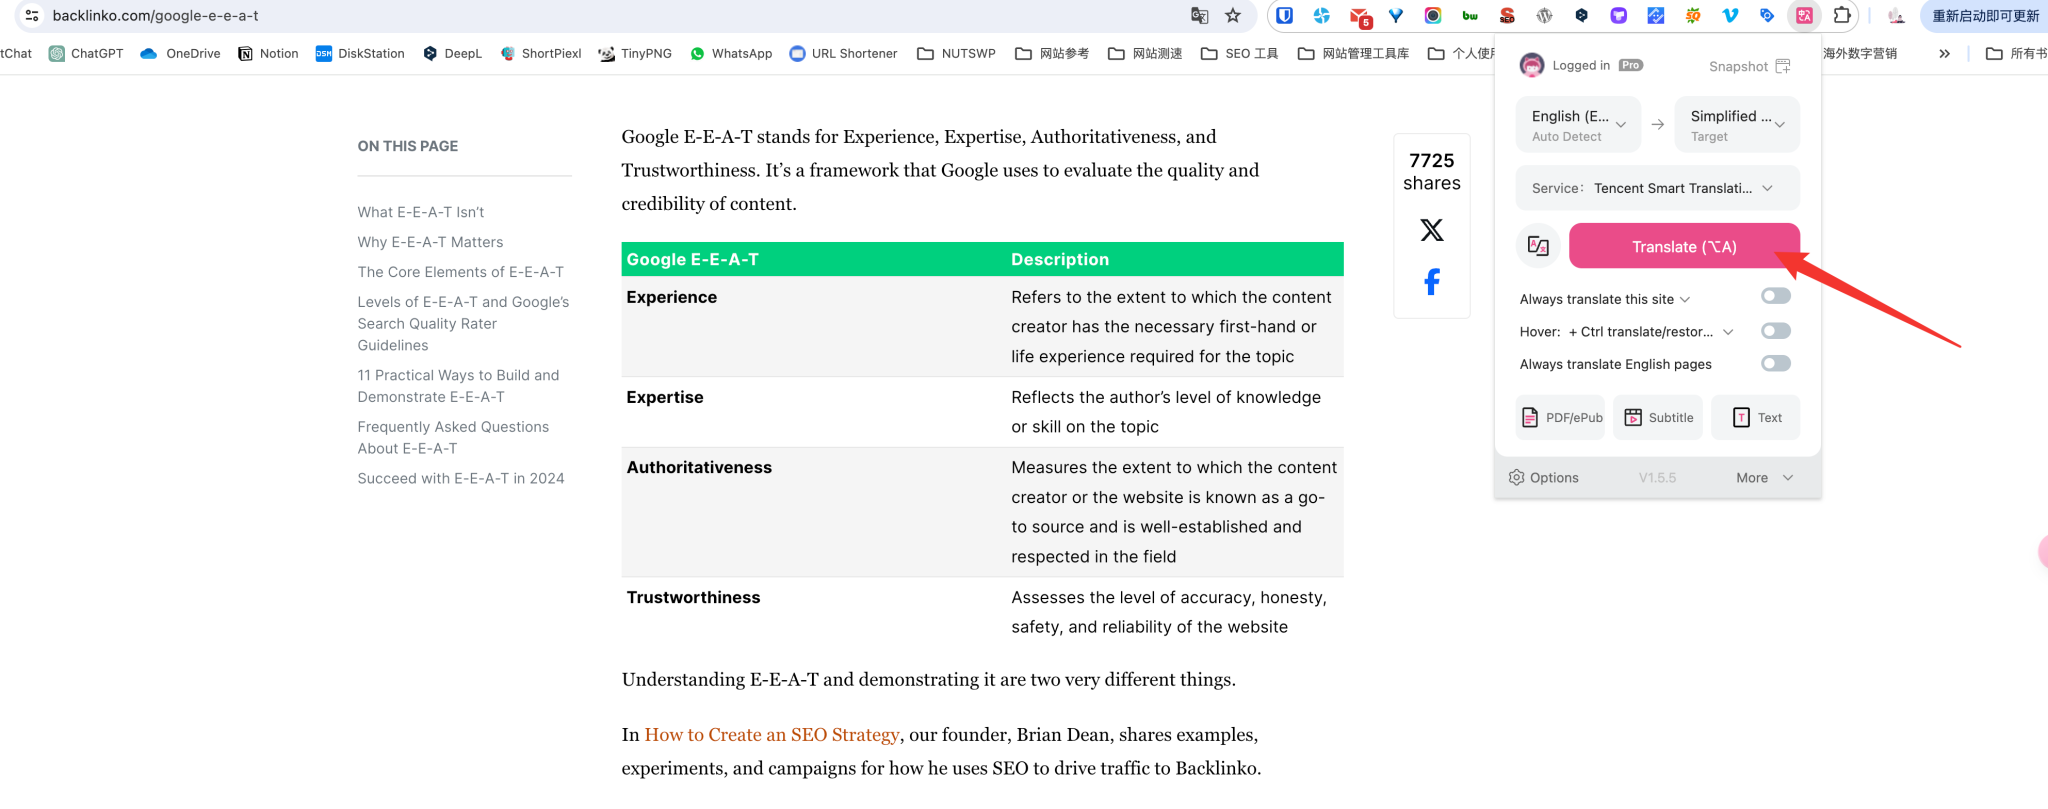Toggle 'Always translate this site' switch

pos(1776,296)
